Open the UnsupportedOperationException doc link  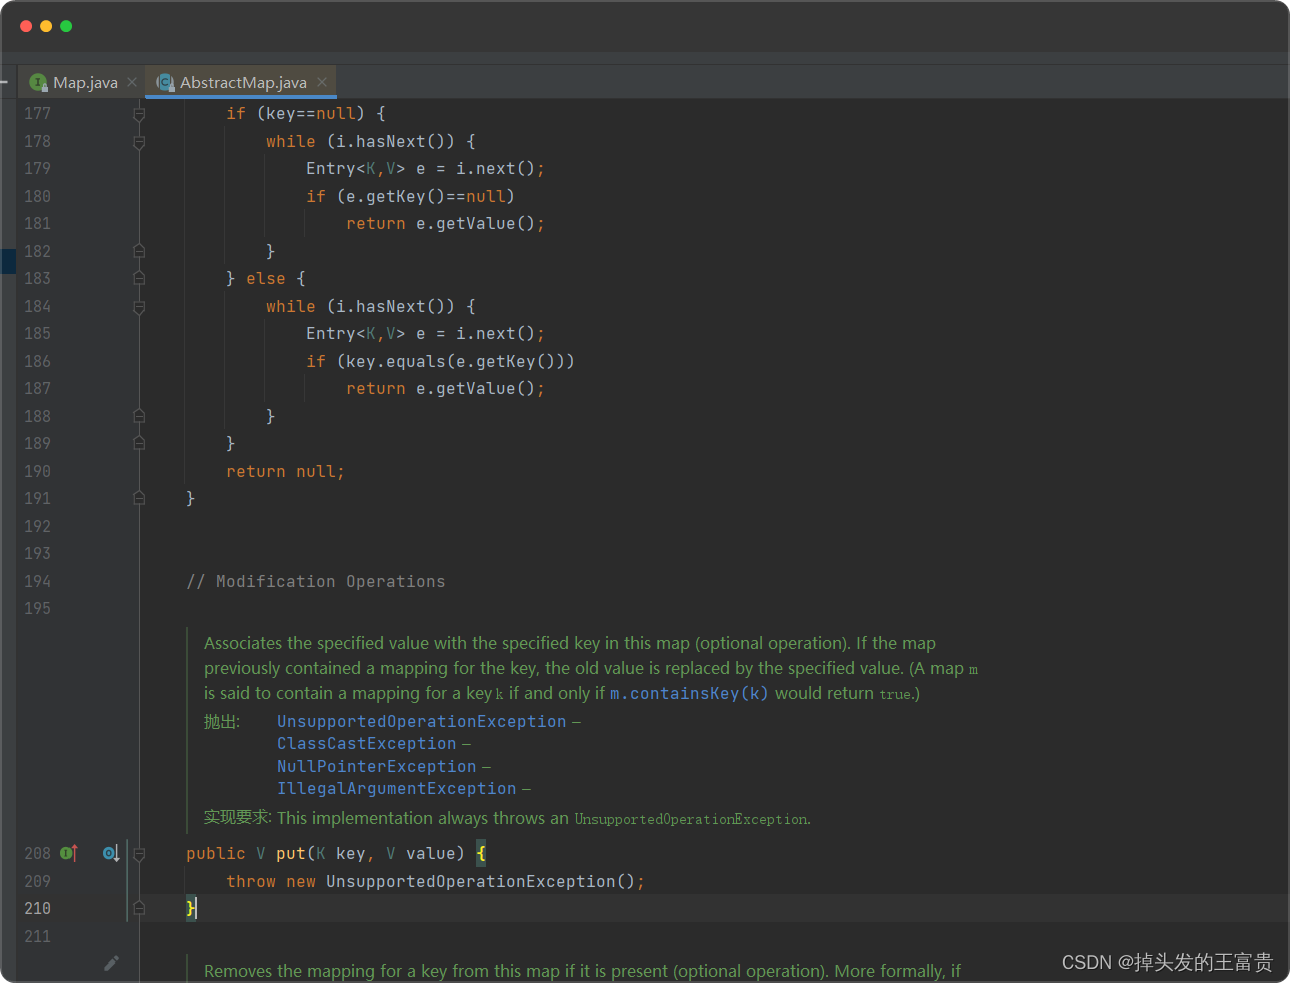pyautogui.click(x=421, y=722)
